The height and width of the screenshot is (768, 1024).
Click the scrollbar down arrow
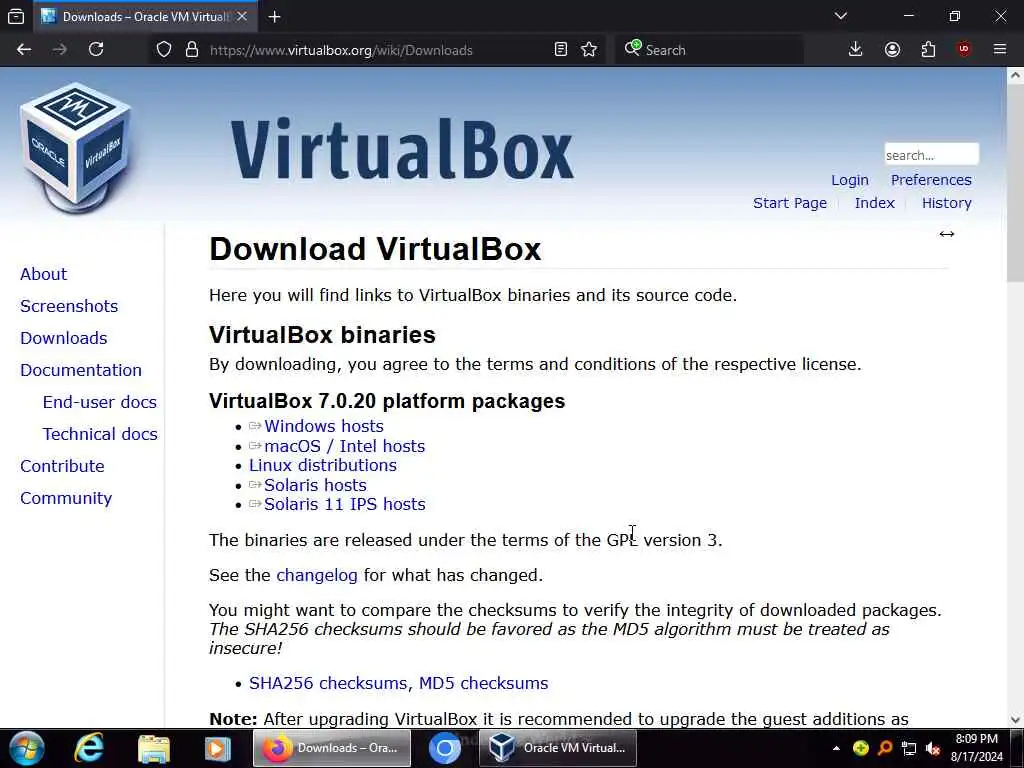[1015, 720]
